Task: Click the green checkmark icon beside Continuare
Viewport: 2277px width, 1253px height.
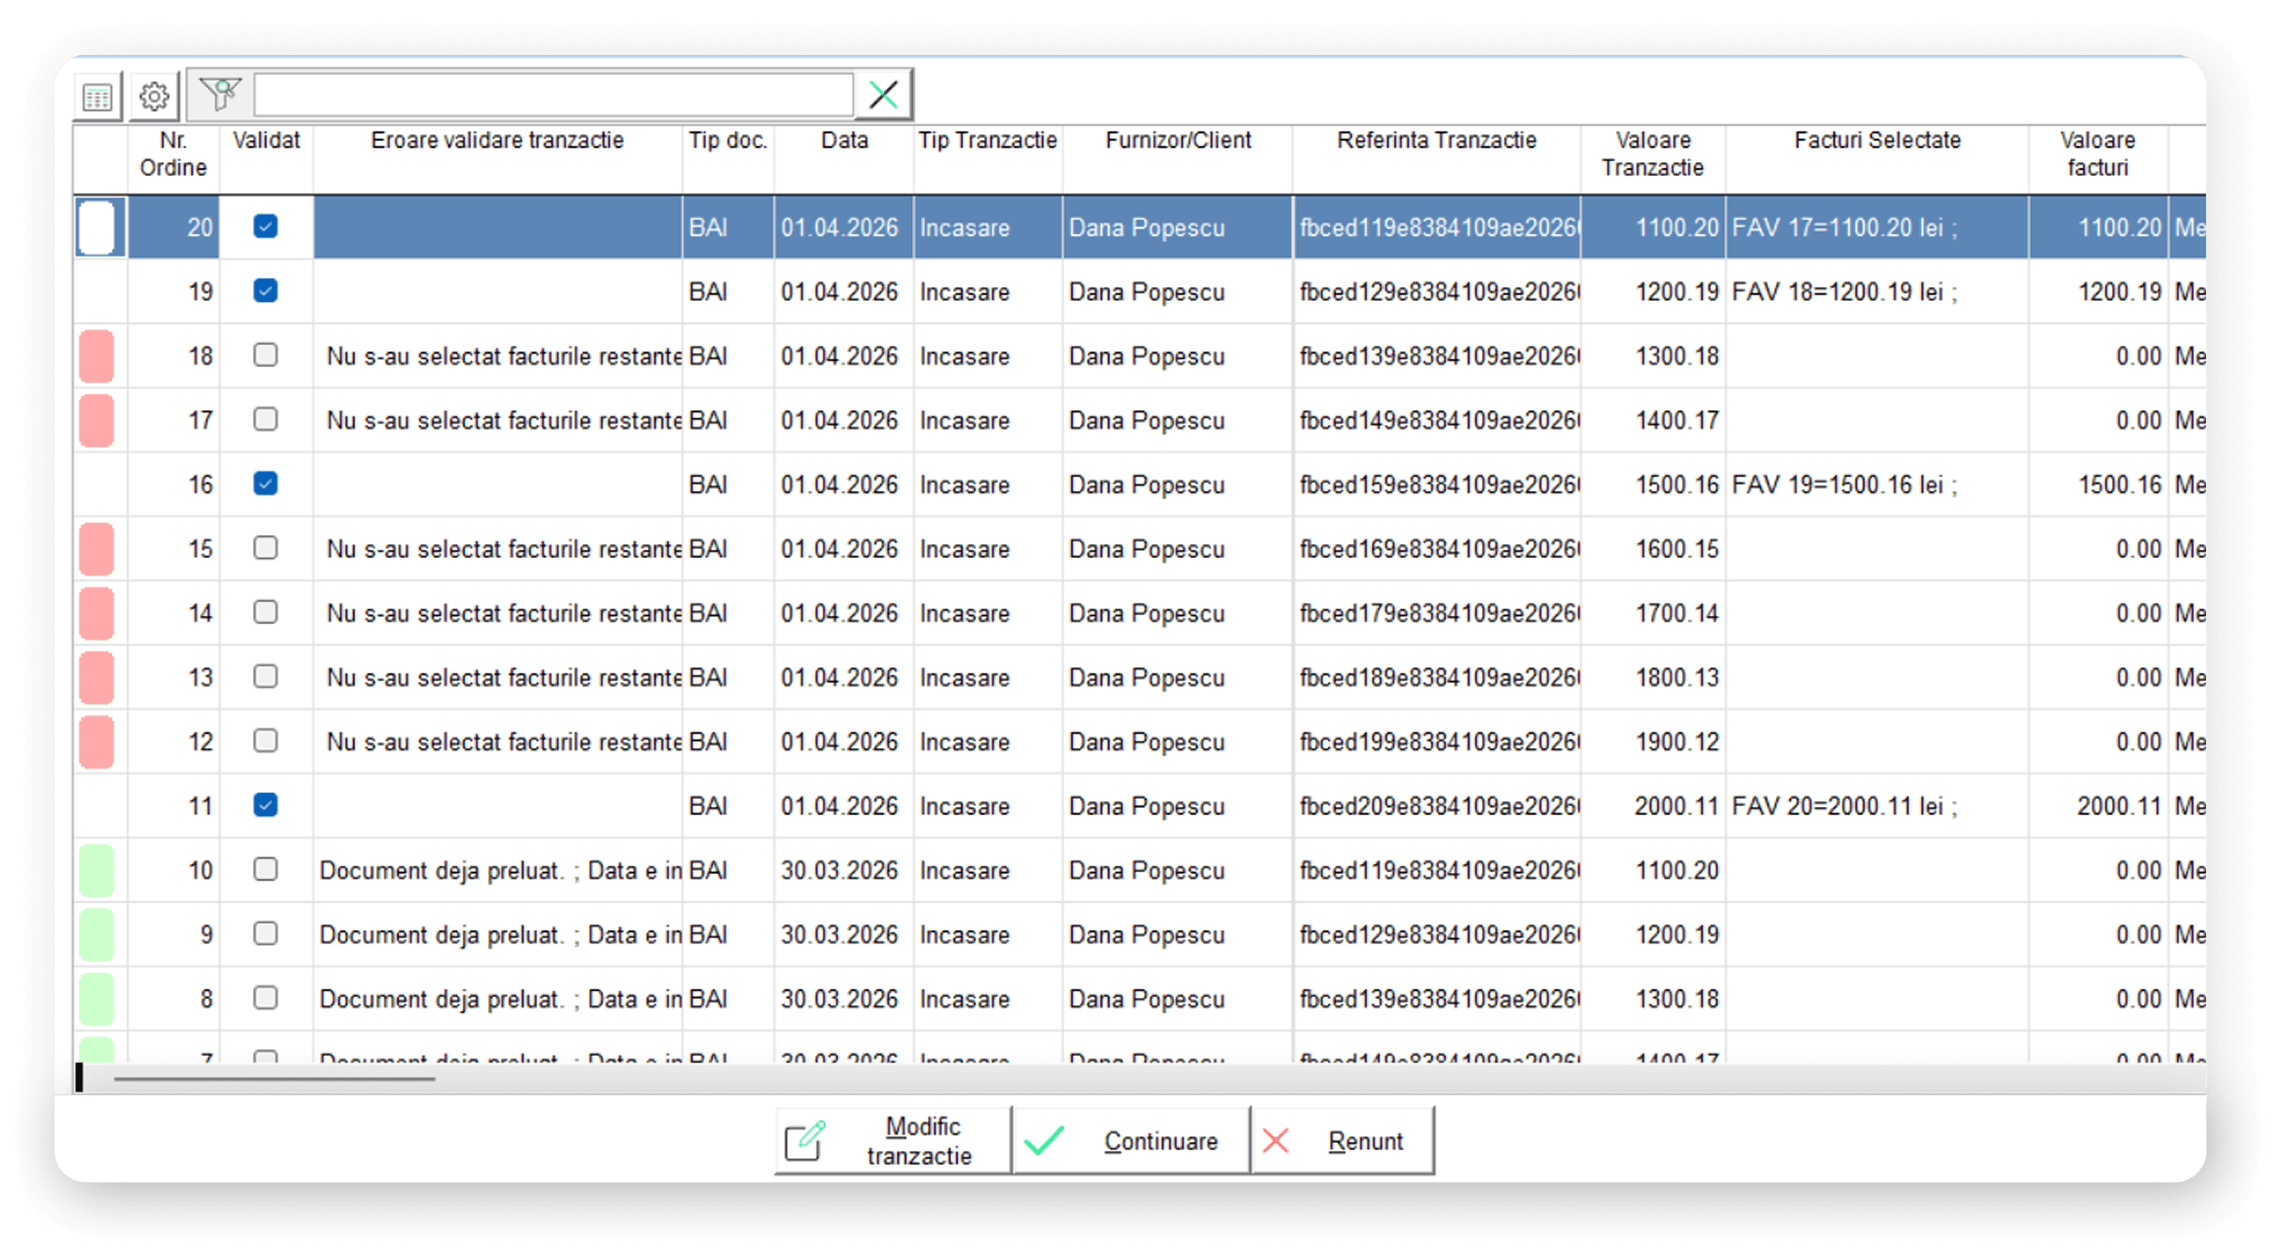Action: click(1046, 1139)
